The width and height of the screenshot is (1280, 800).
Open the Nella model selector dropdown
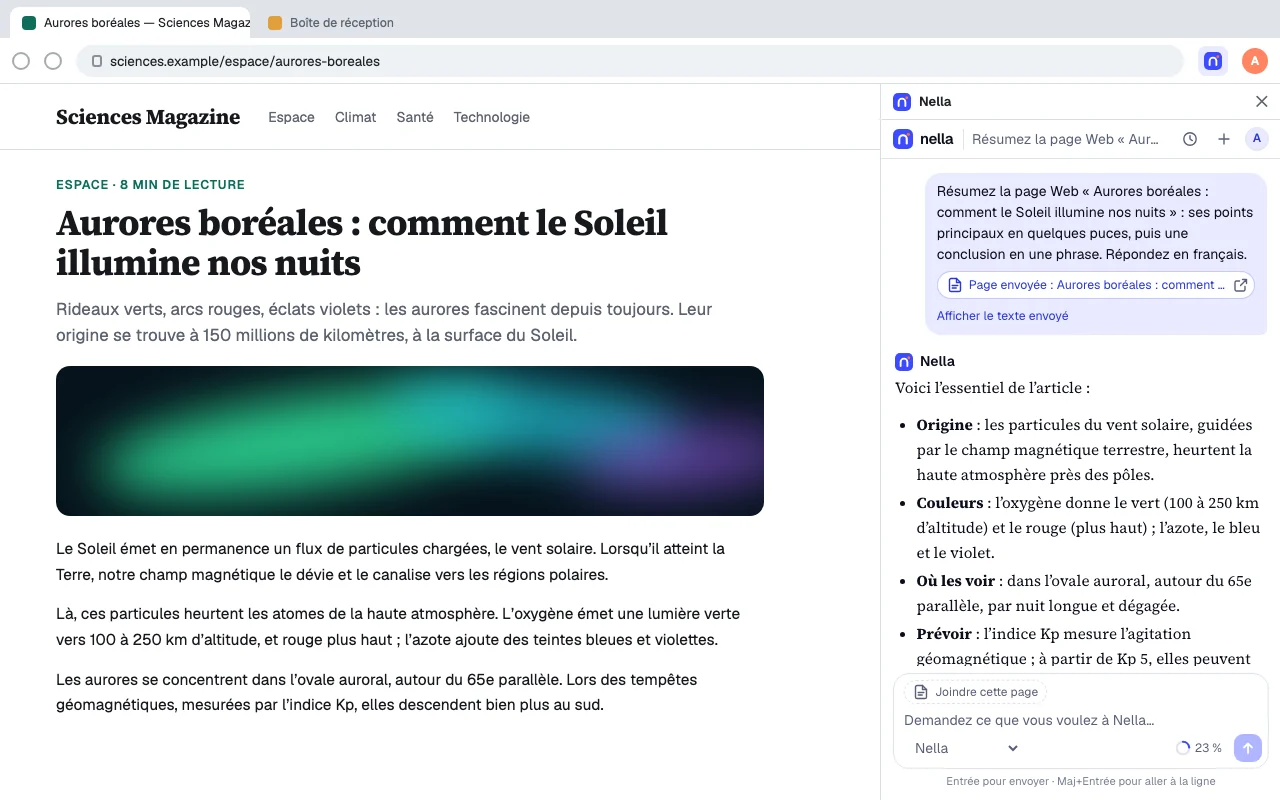[x=966, y=748]
